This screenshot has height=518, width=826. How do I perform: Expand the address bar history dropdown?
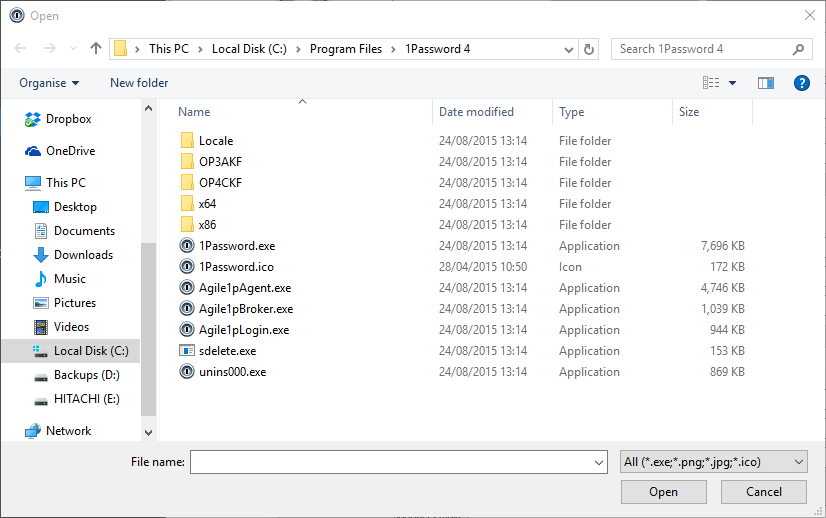[569, 49]
